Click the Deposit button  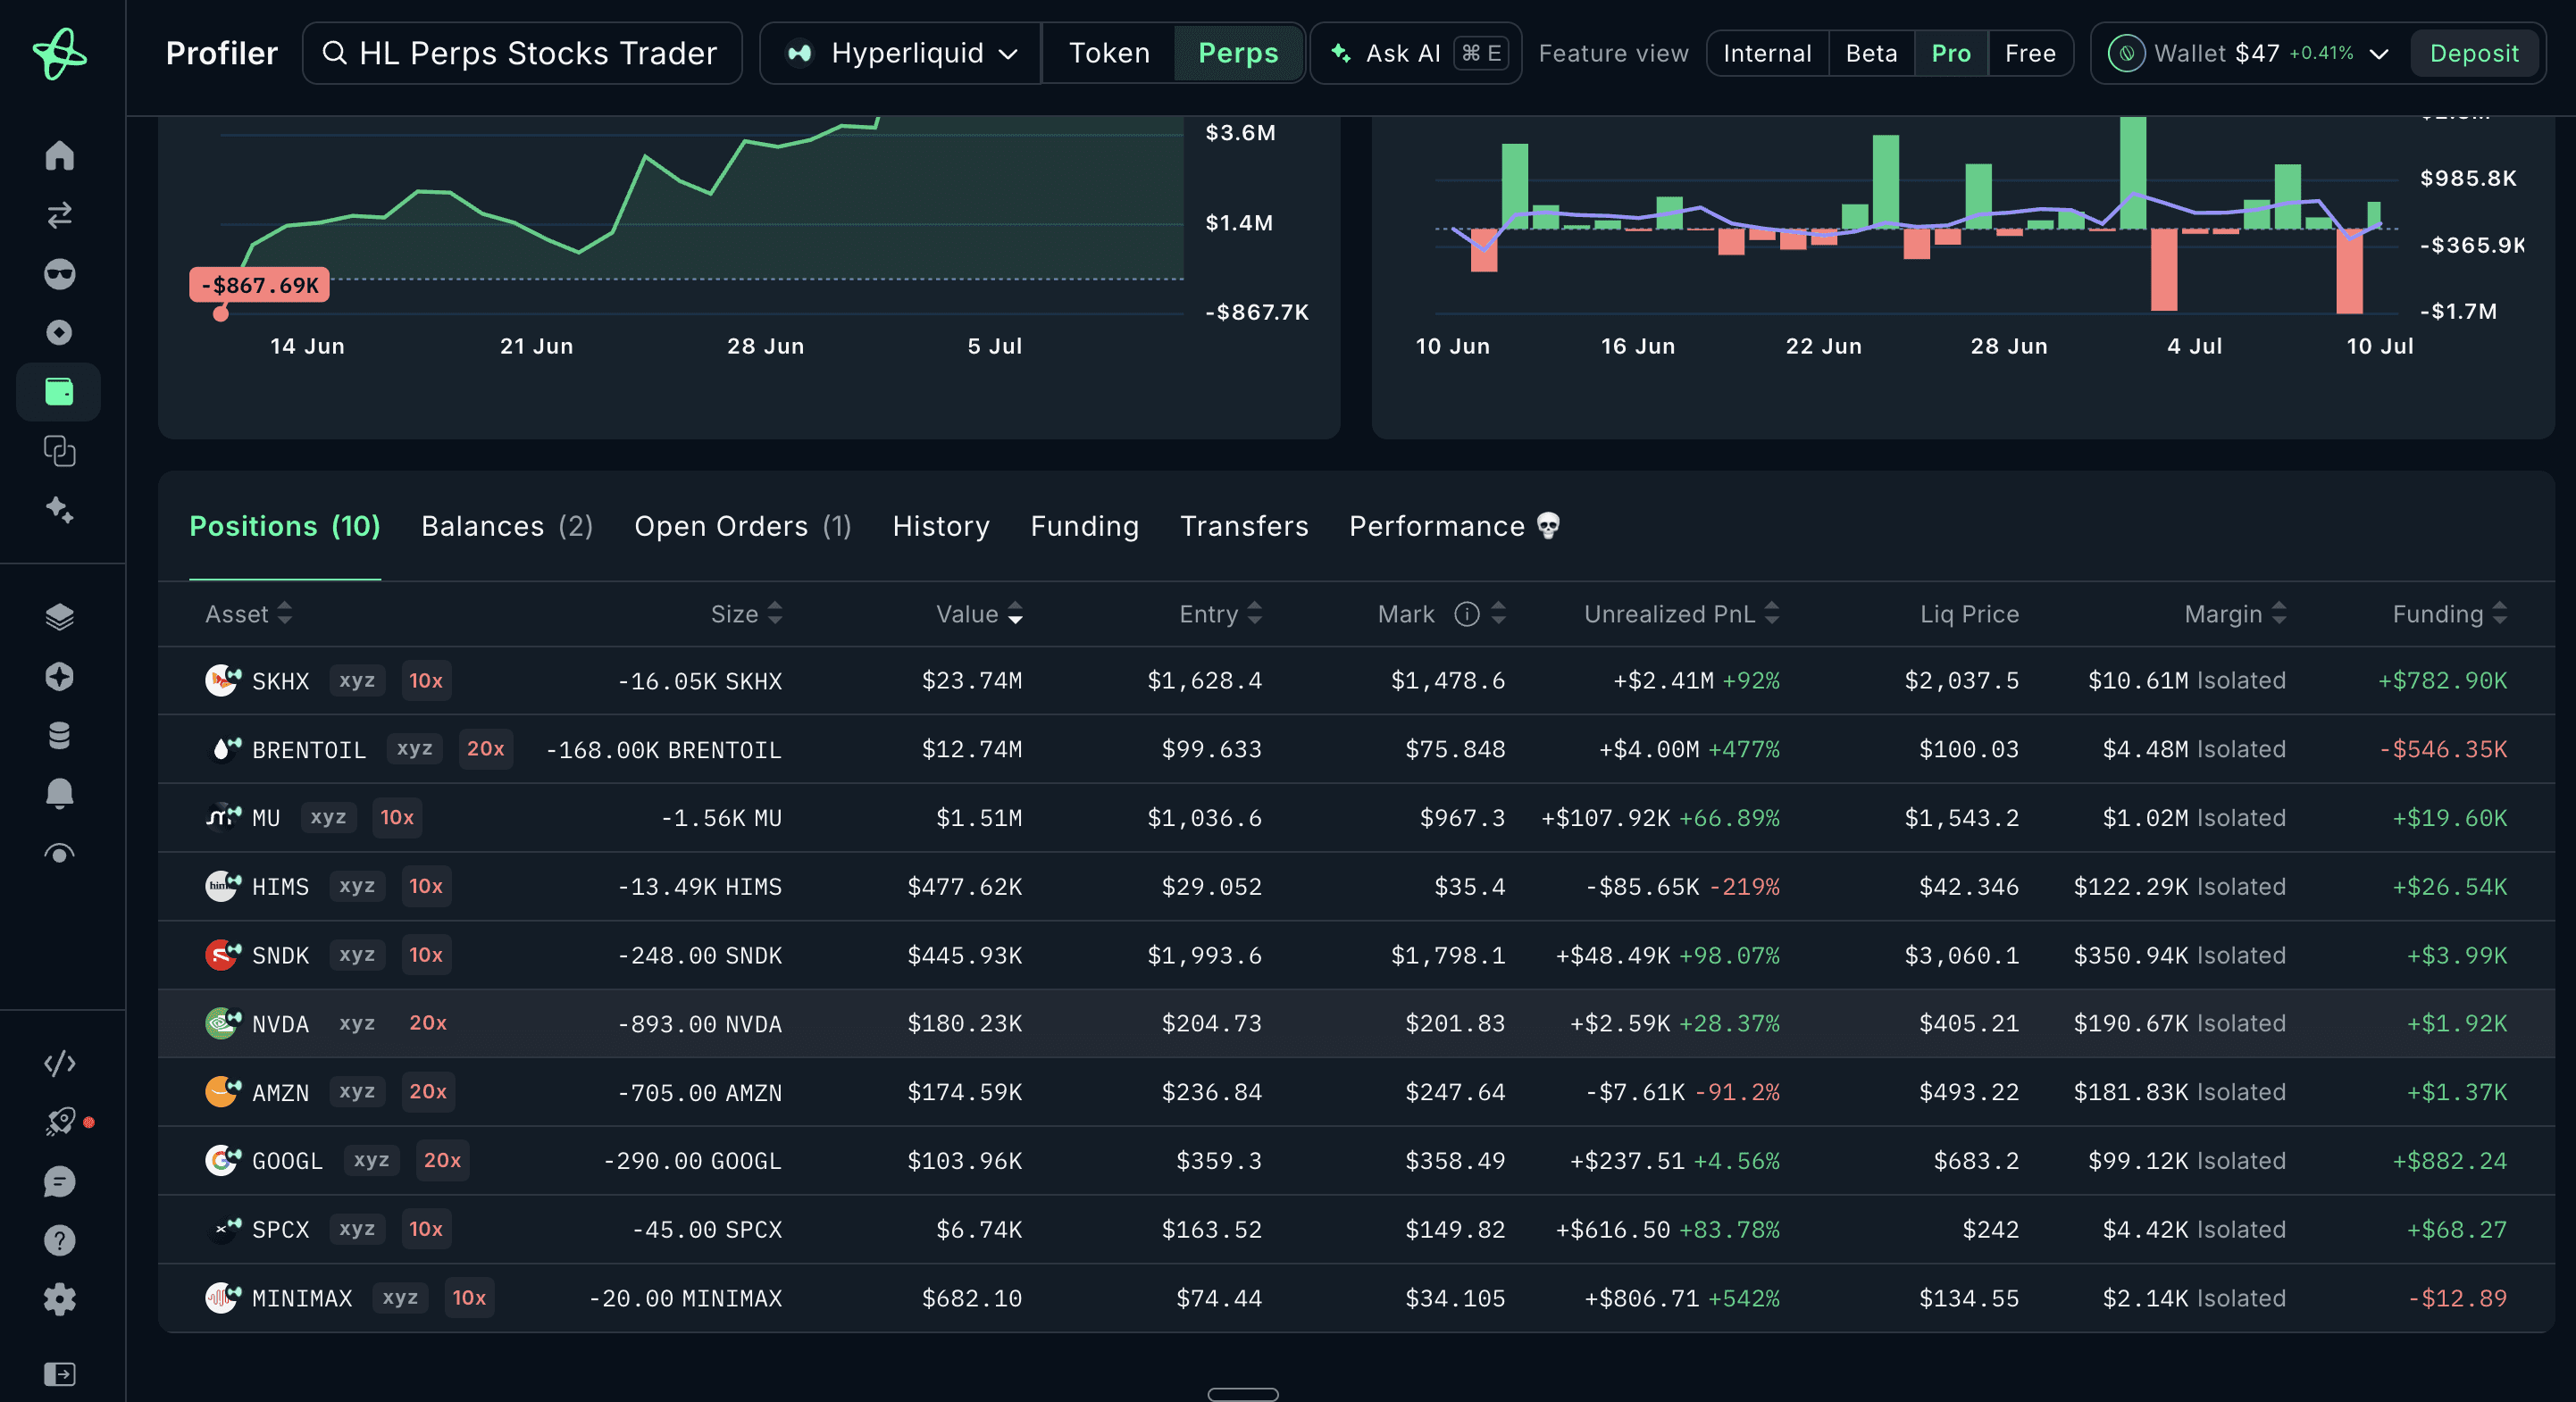(2473, 53)
